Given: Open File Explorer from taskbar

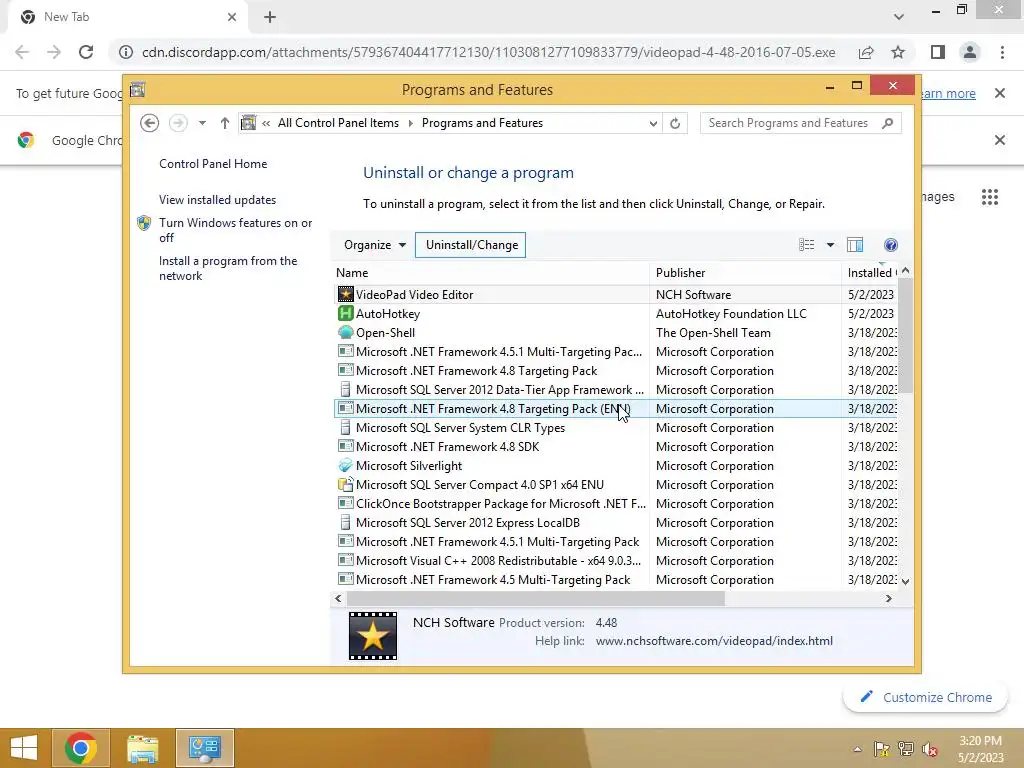Looking at the screenshot, I should click(x=142, y=748).
